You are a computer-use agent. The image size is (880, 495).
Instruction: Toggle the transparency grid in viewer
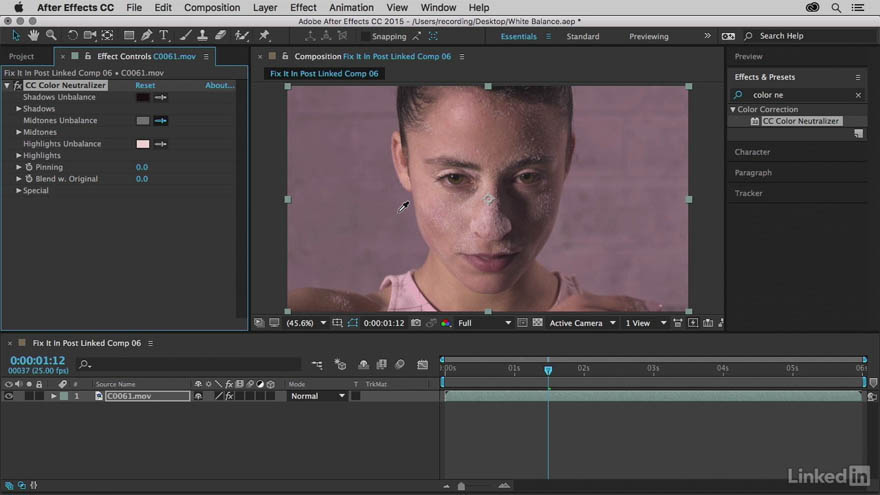[537, 323]
